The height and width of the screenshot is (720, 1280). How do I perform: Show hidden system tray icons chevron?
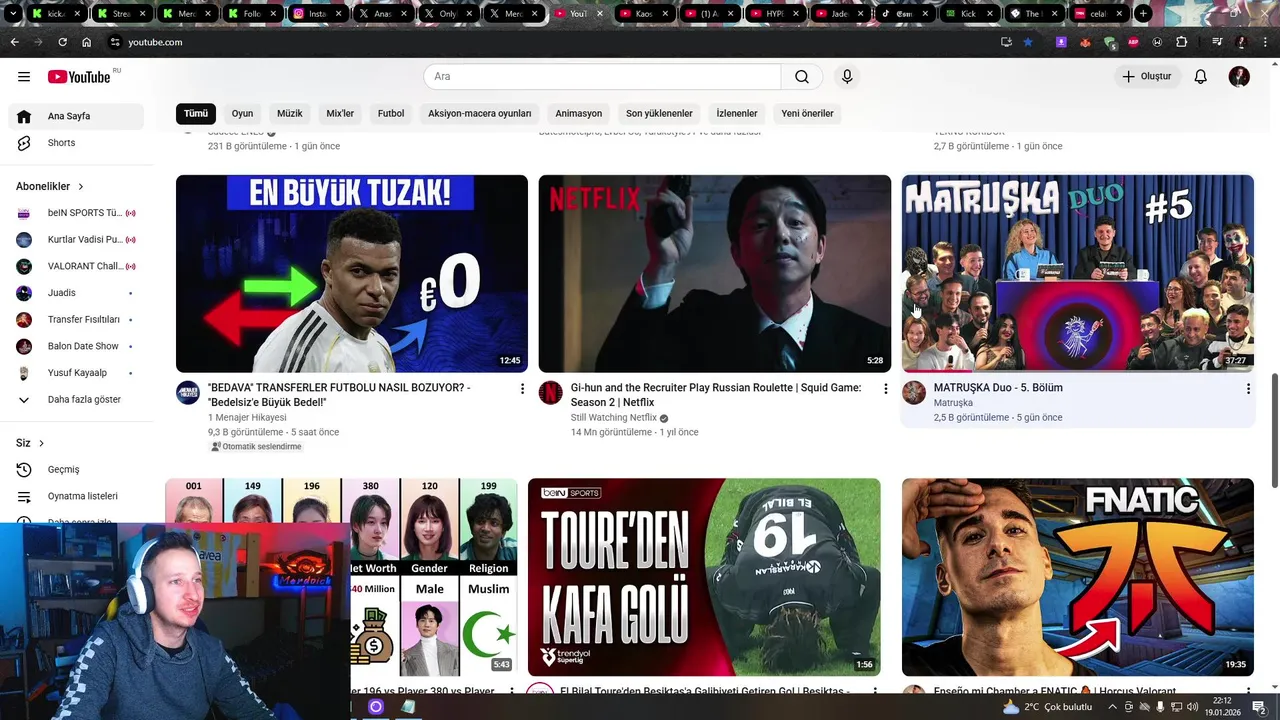click(1112, 707)
